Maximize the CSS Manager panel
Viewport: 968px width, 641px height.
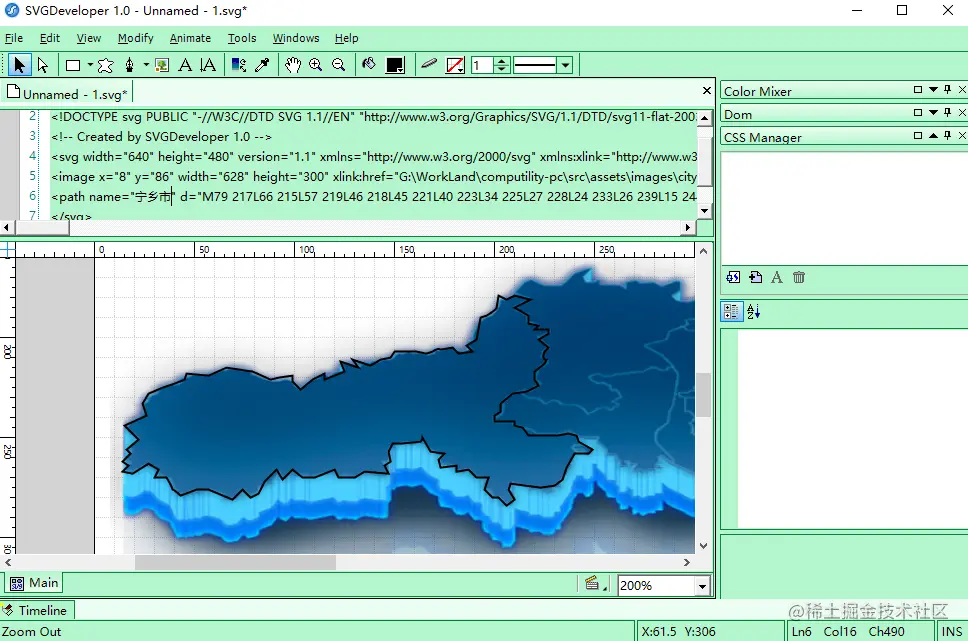pyautogui.click(x=918, y=135)
